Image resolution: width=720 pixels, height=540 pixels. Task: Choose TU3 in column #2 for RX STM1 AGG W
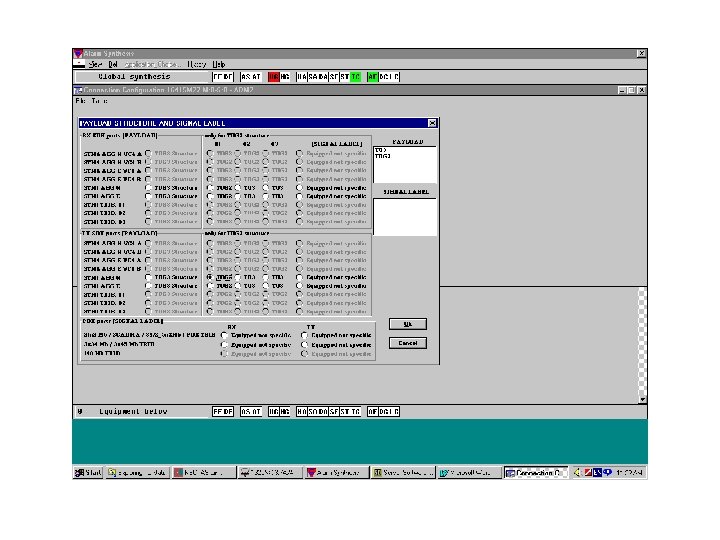pyautogui.click(x=238, y=188)
